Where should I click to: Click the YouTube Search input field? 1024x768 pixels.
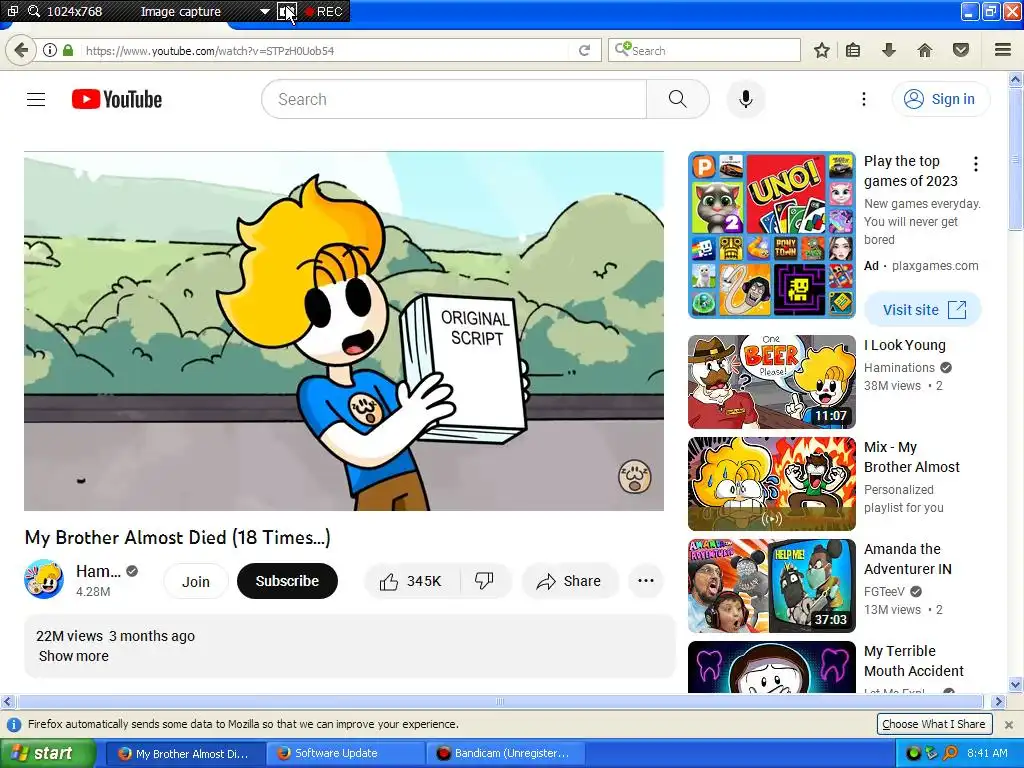454,99
